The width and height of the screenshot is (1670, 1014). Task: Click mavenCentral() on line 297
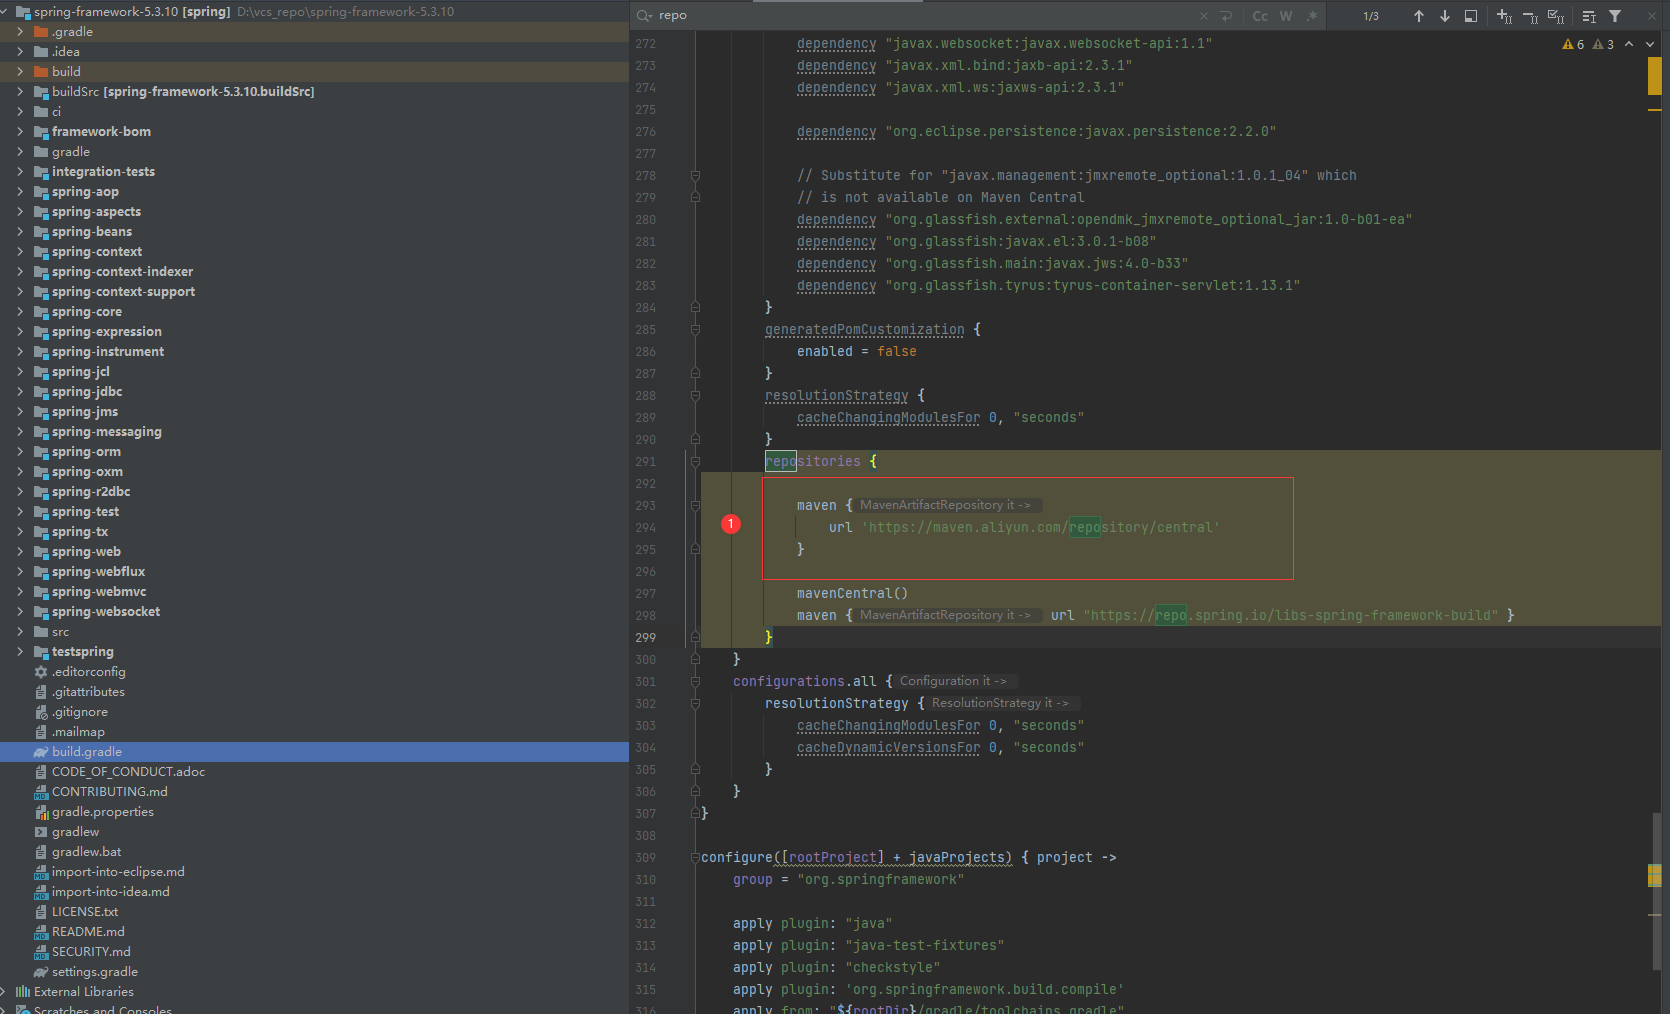852,594
